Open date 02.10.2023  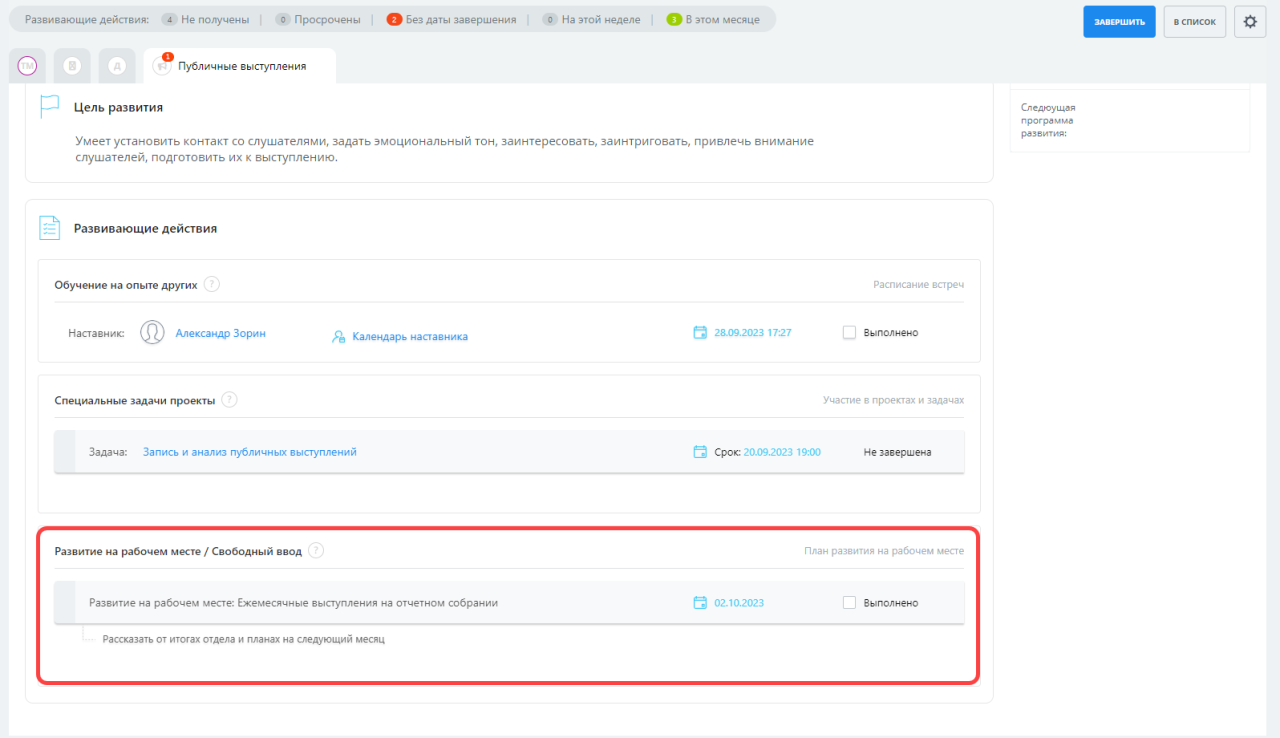point(739,603)
